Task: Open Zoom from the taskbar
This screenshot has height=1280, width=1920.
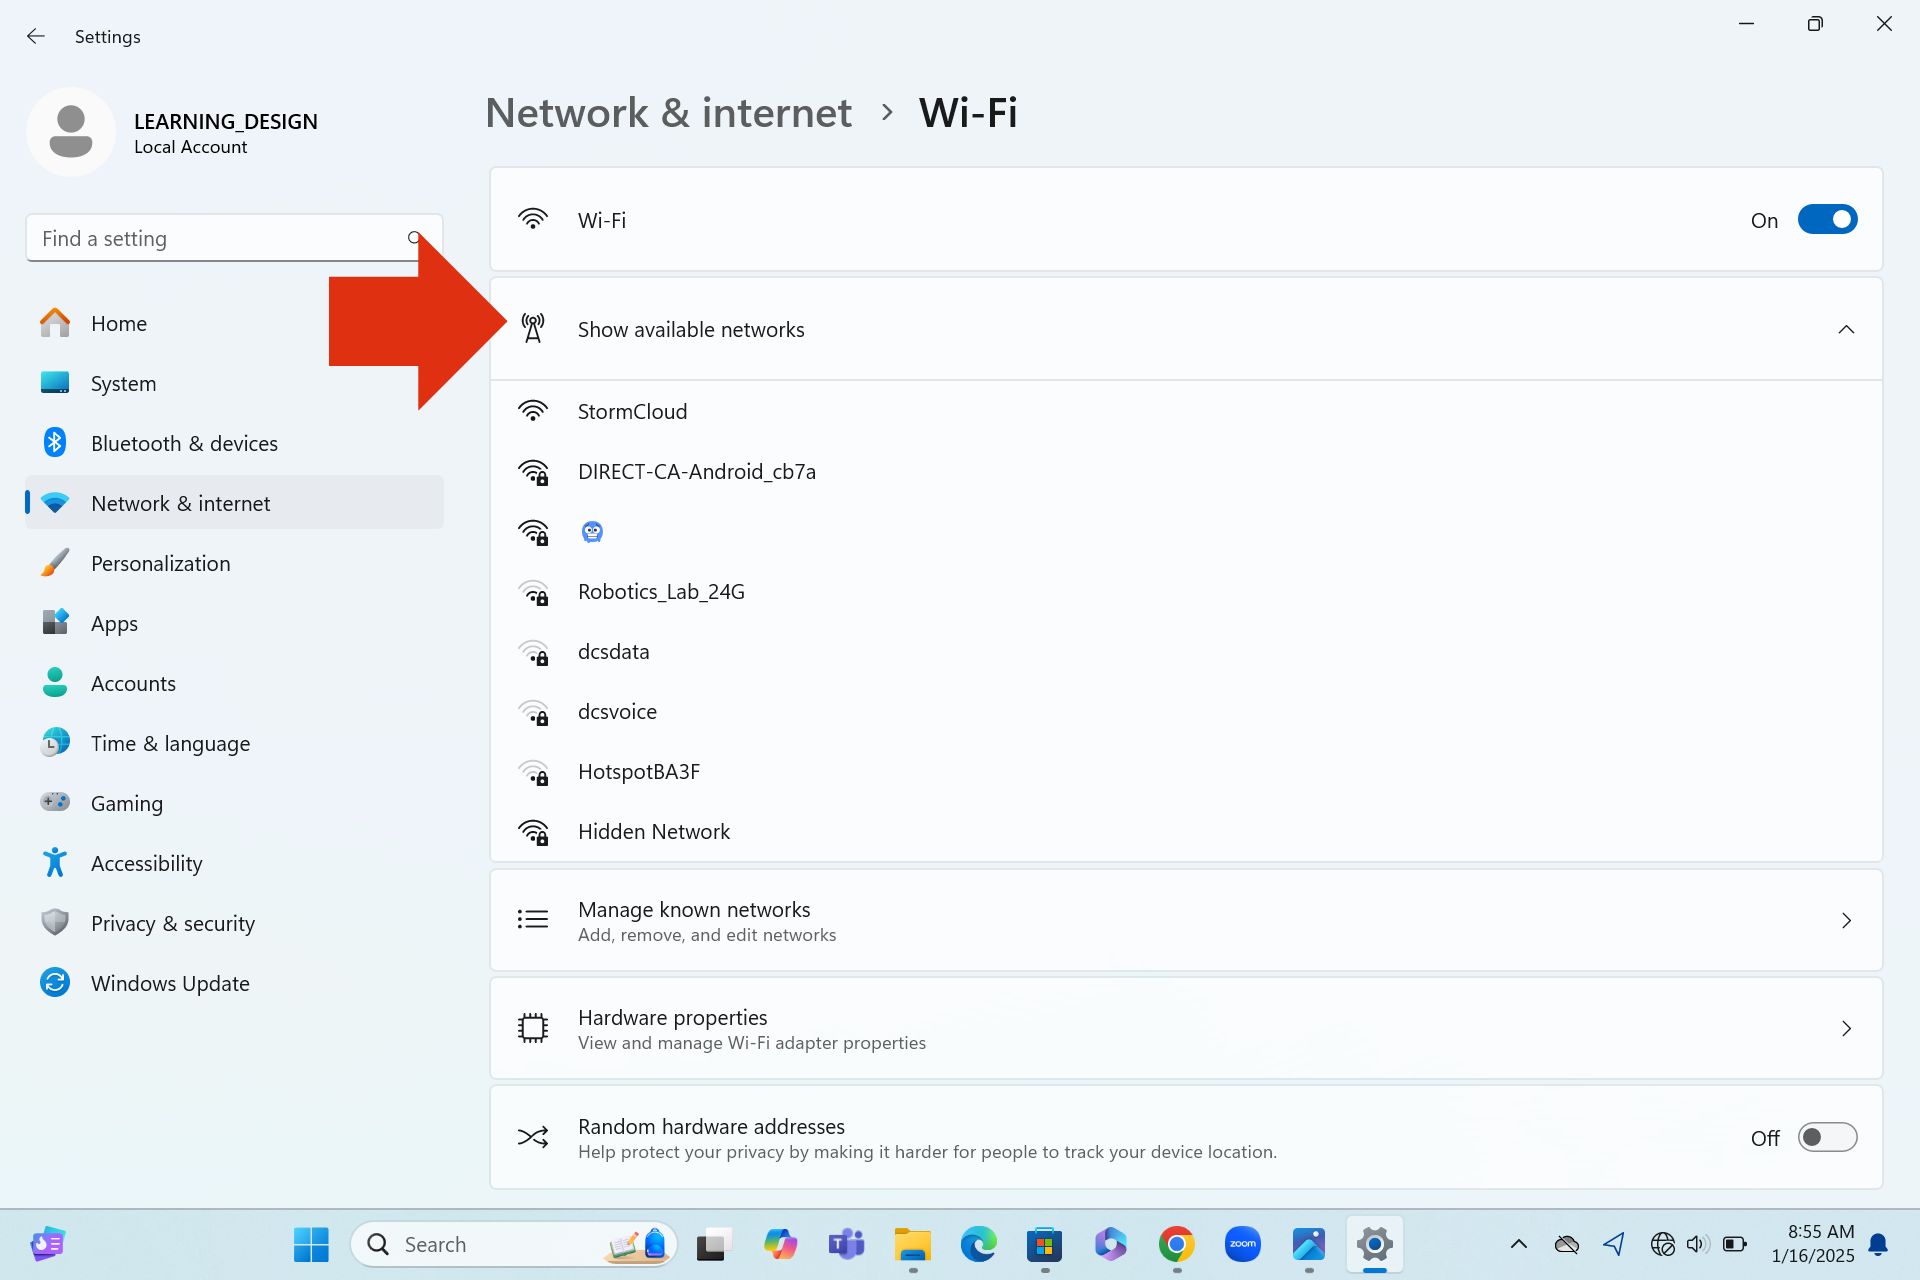Action: point(1242,1244)
